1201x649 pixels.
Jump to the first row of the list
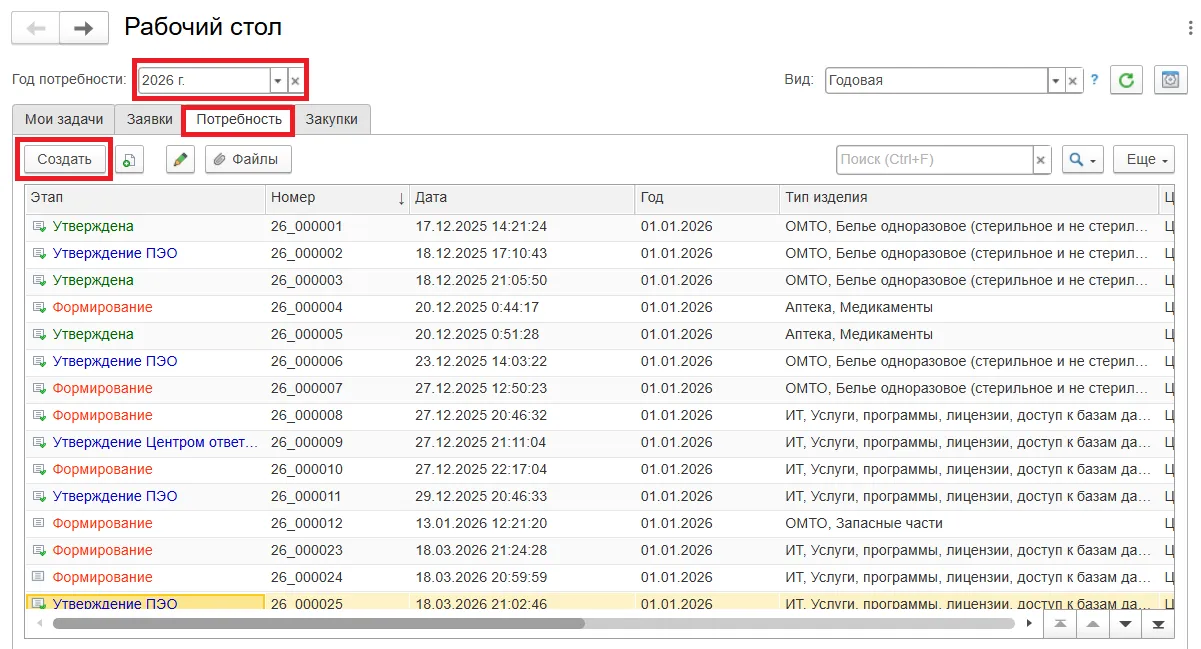(1060, 624)
